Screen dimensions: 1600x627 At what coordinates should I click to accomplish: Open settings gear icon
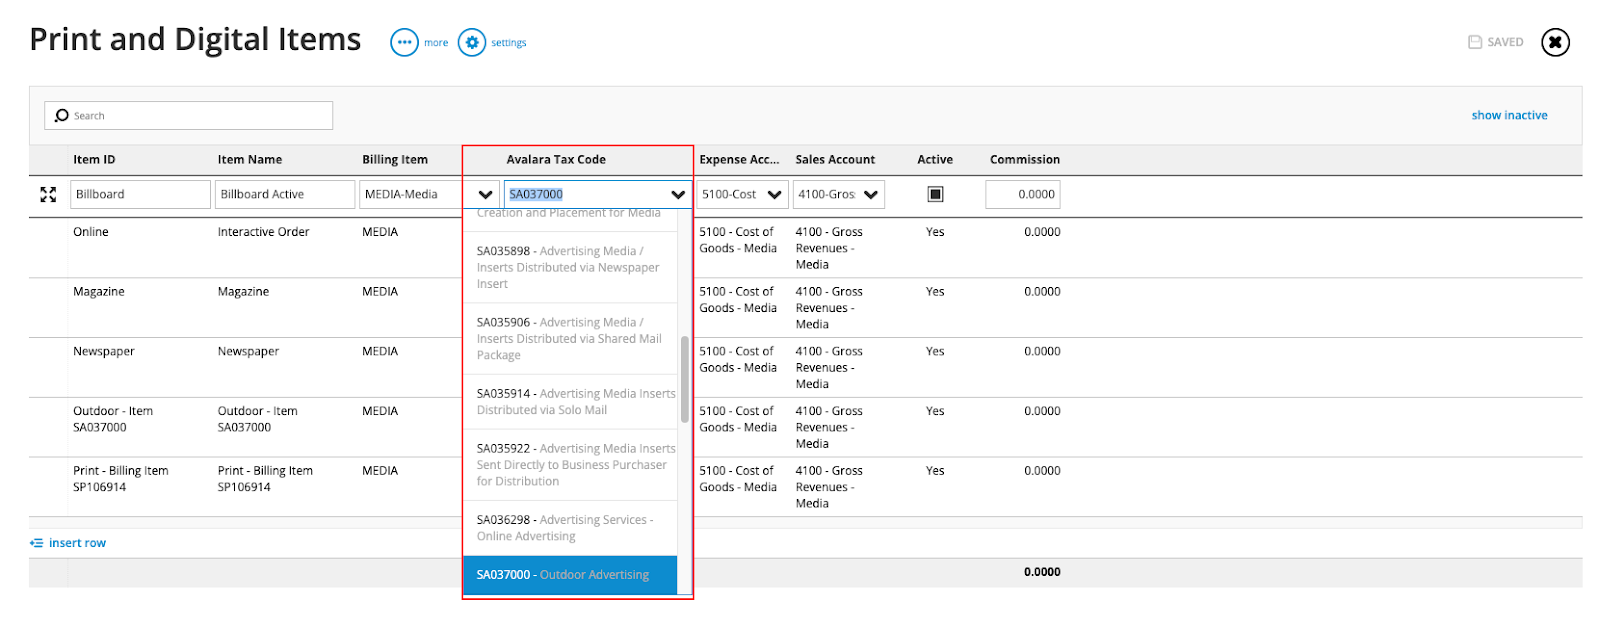coord(472,43)
